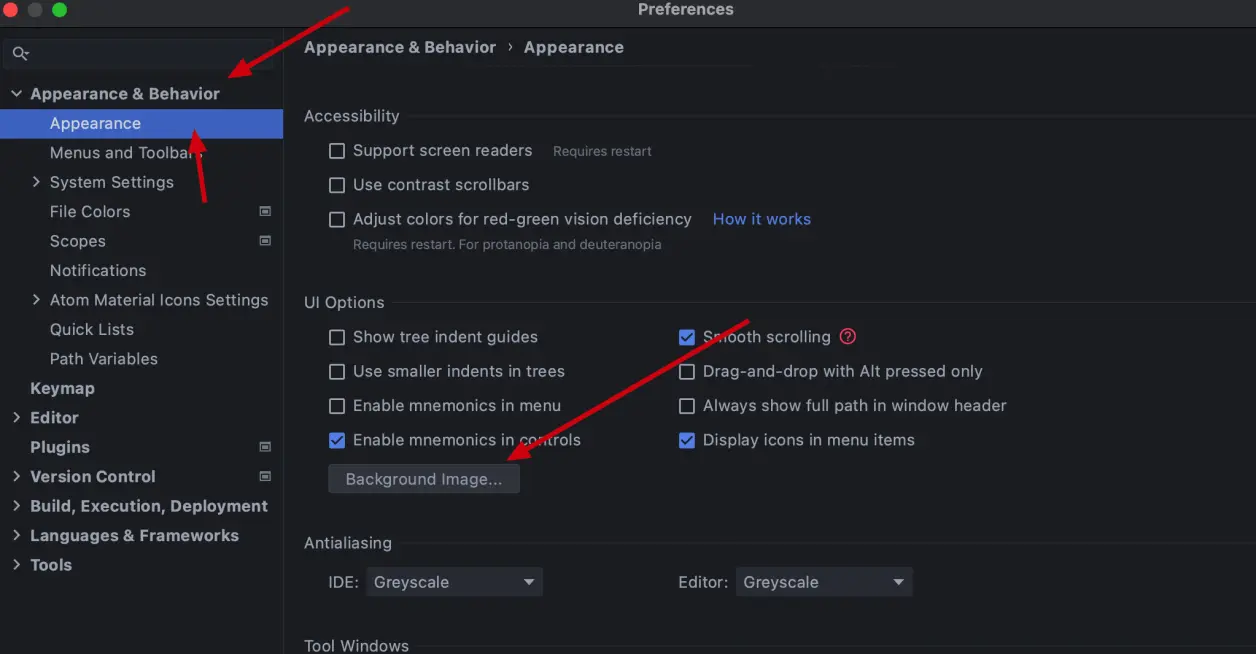The image size is (1256, 654).
Task: Uncheck Display icons in menu items
Action: pos(687,440)
